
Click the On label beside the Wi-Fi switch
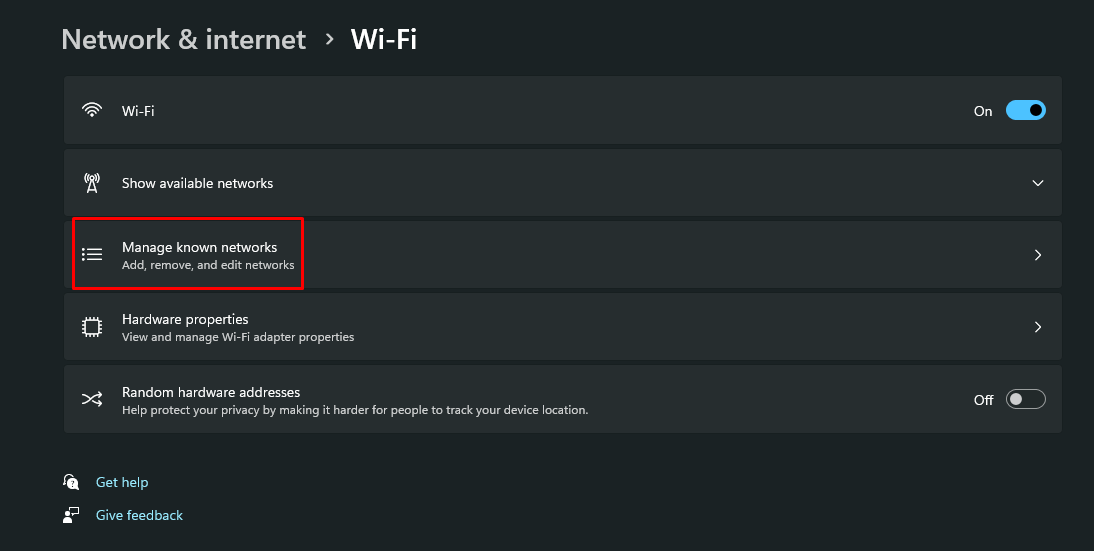(x=982, y=111)
